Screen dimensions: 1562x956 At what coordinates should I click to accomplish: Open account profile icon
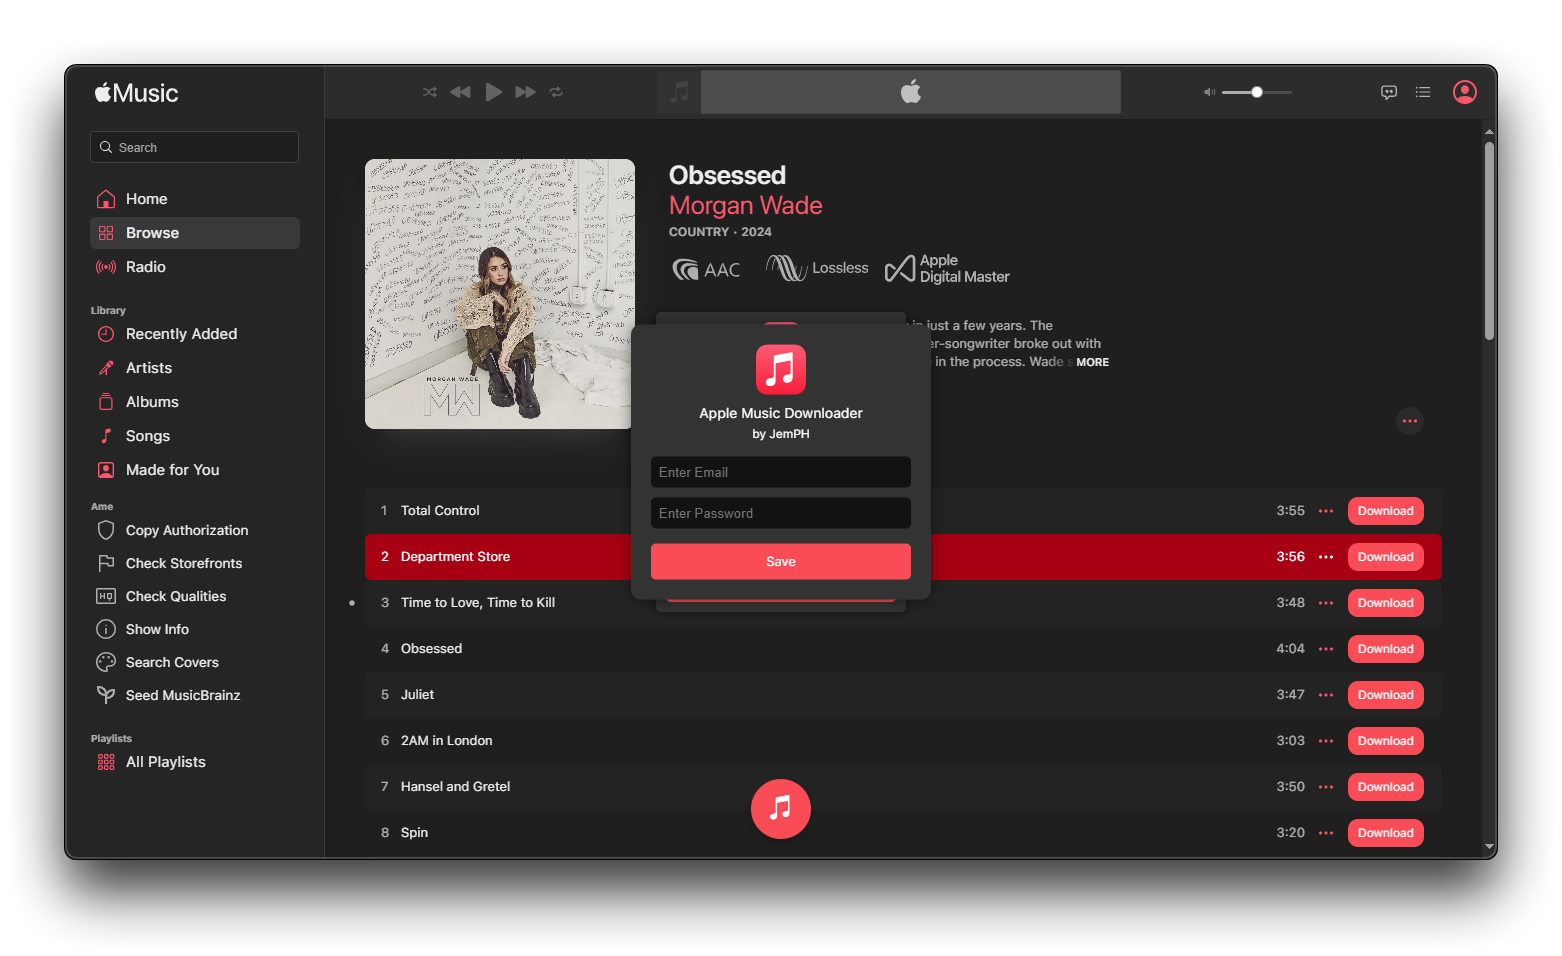click(1465, 92)
